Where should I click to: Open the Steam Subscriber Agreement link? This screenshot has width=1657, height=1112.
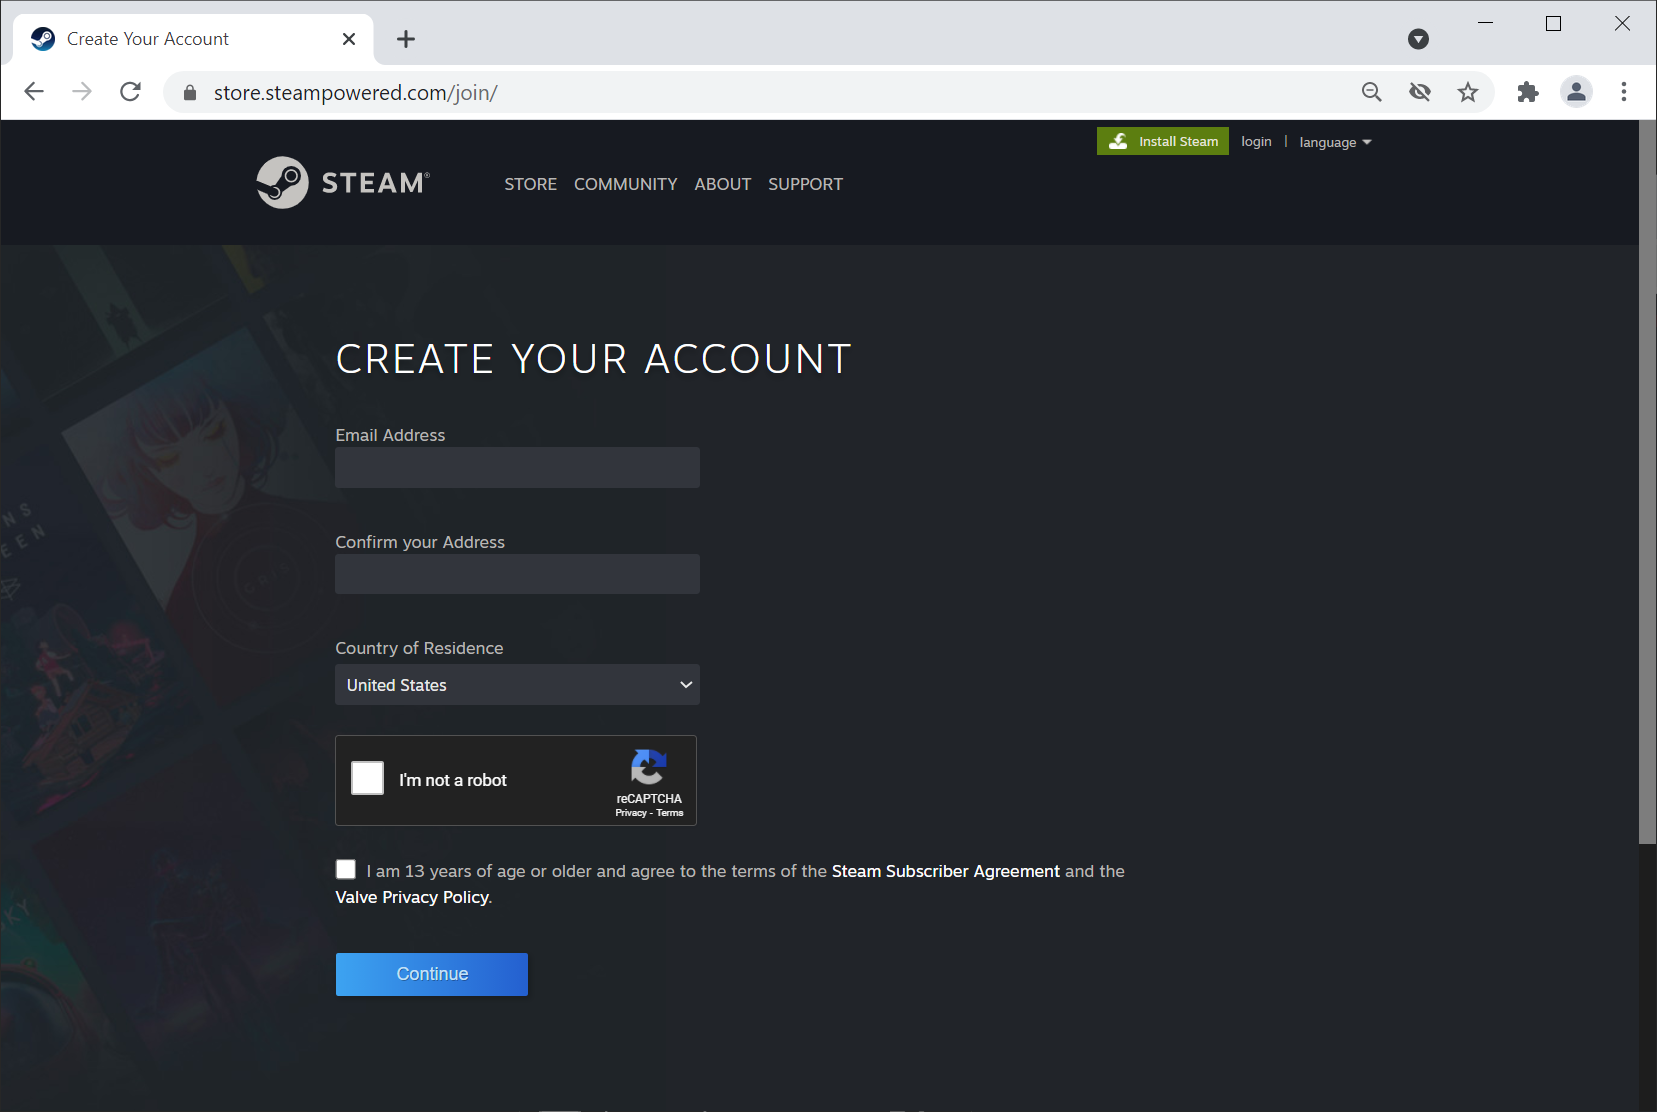click(x=945, y=871)
